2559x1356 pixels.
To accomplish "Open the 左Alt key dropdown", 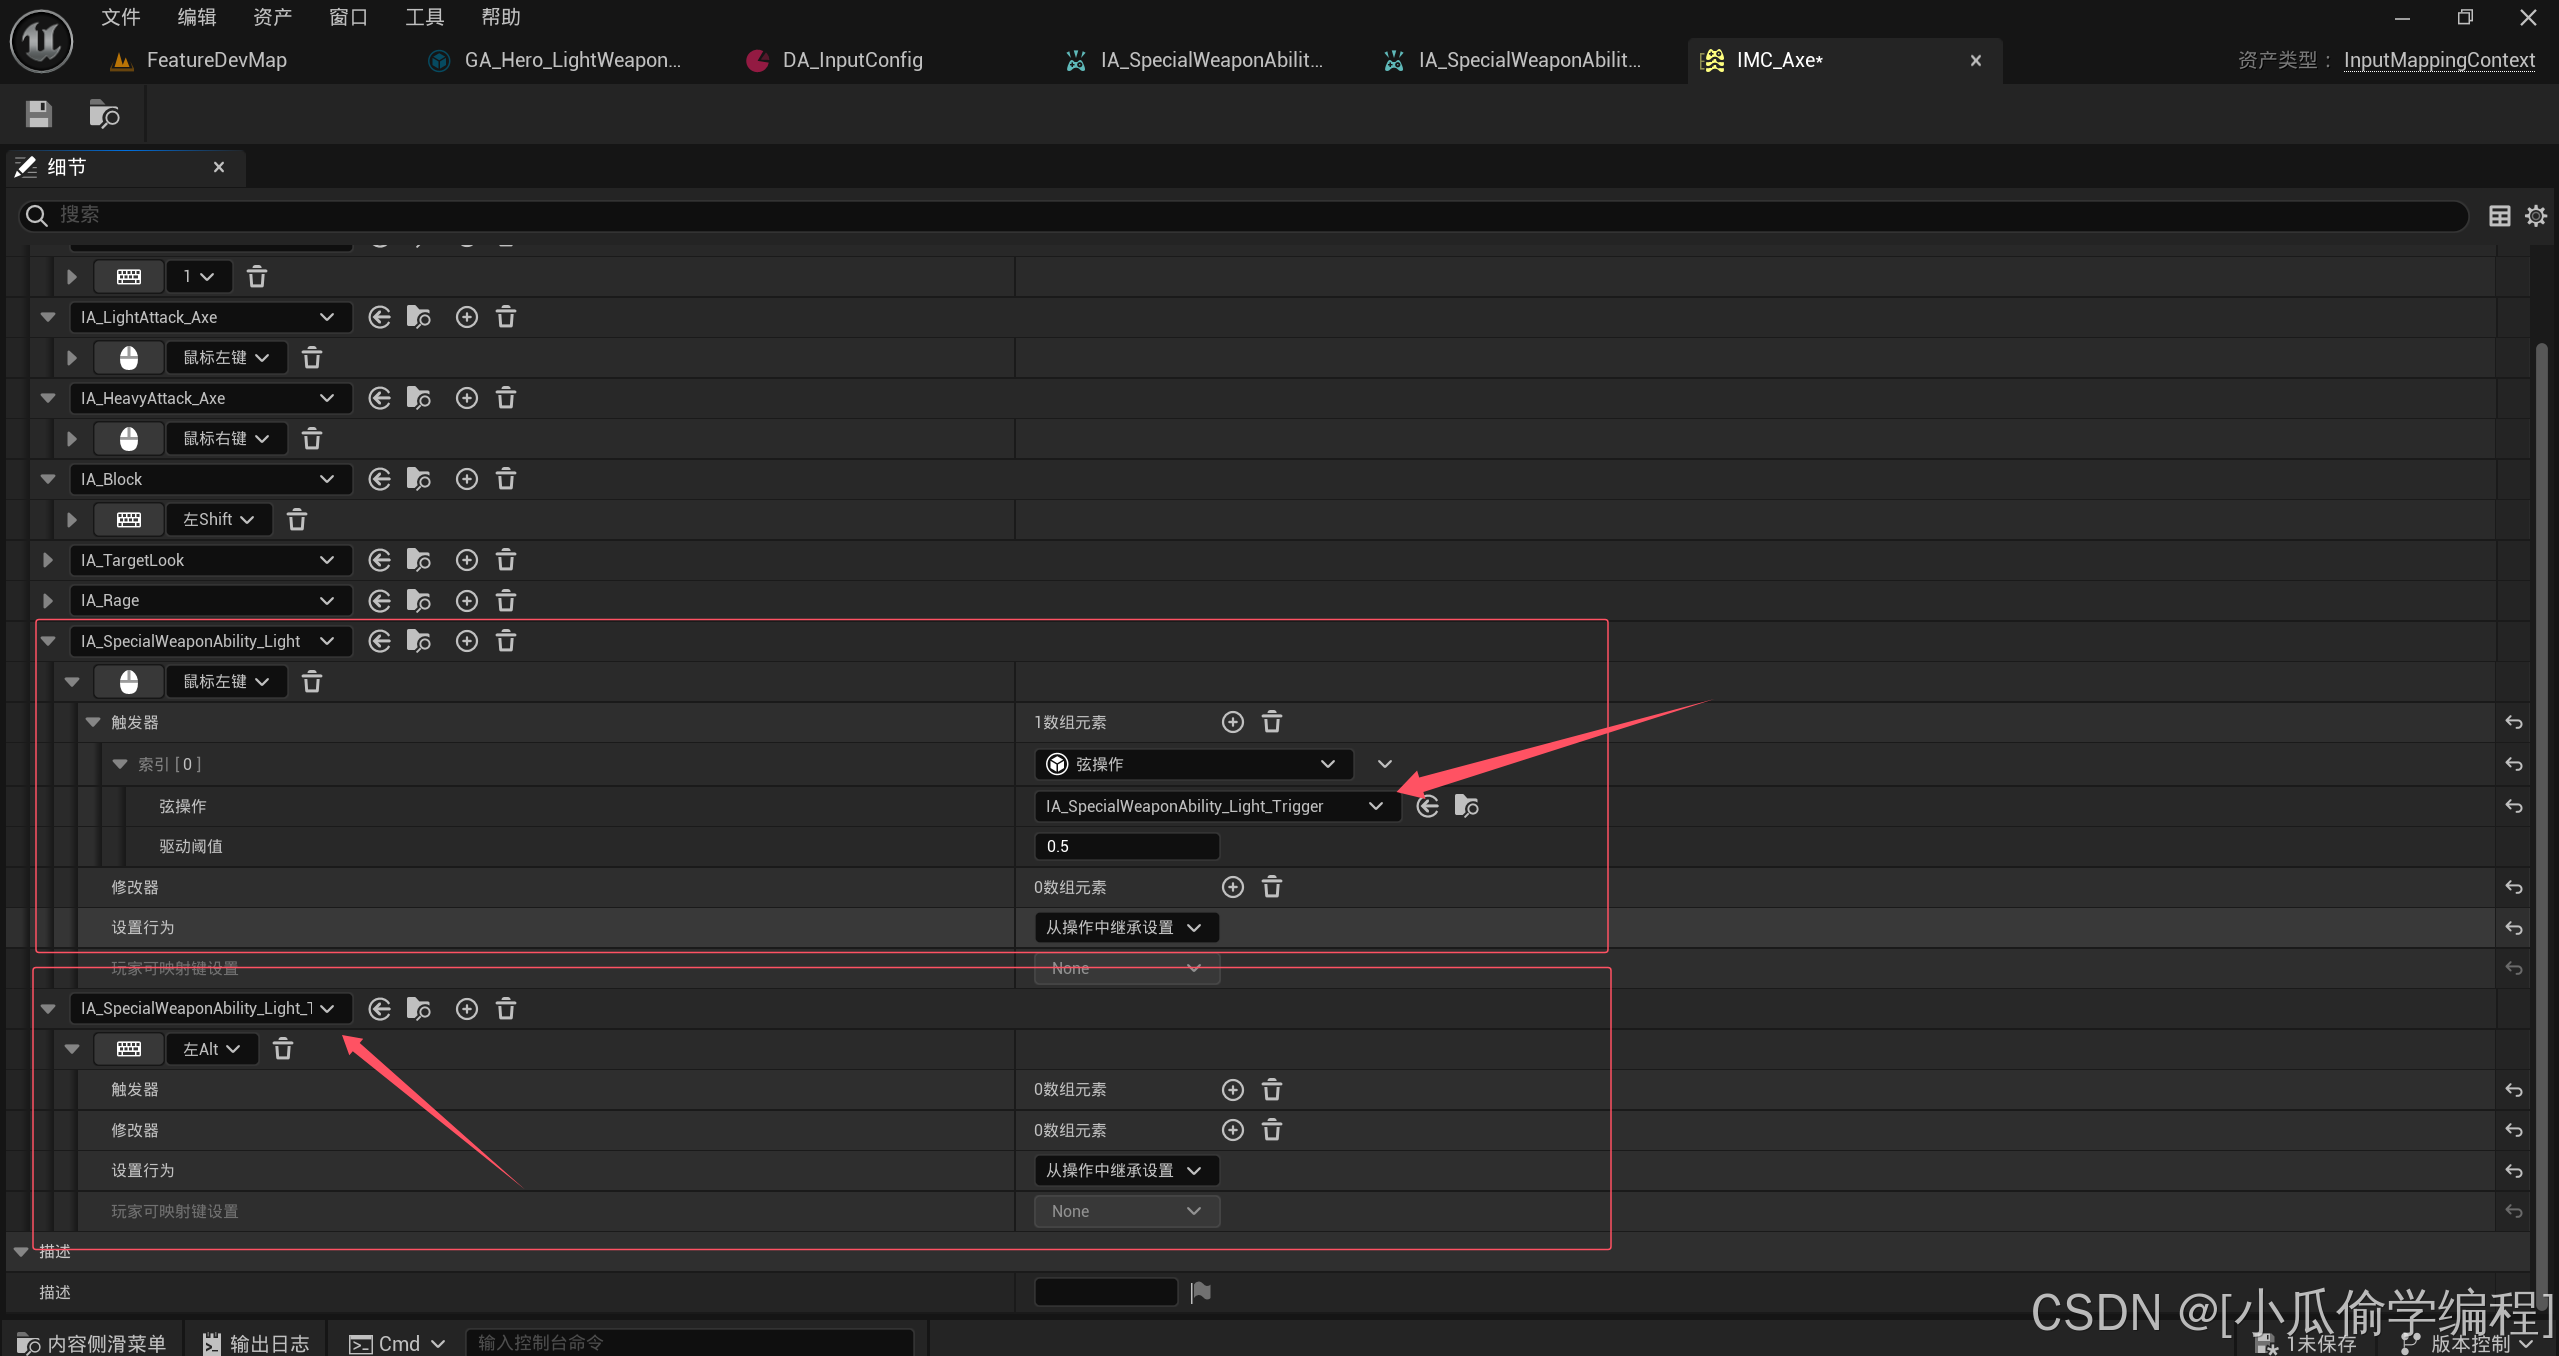I will coord(212,1049).
